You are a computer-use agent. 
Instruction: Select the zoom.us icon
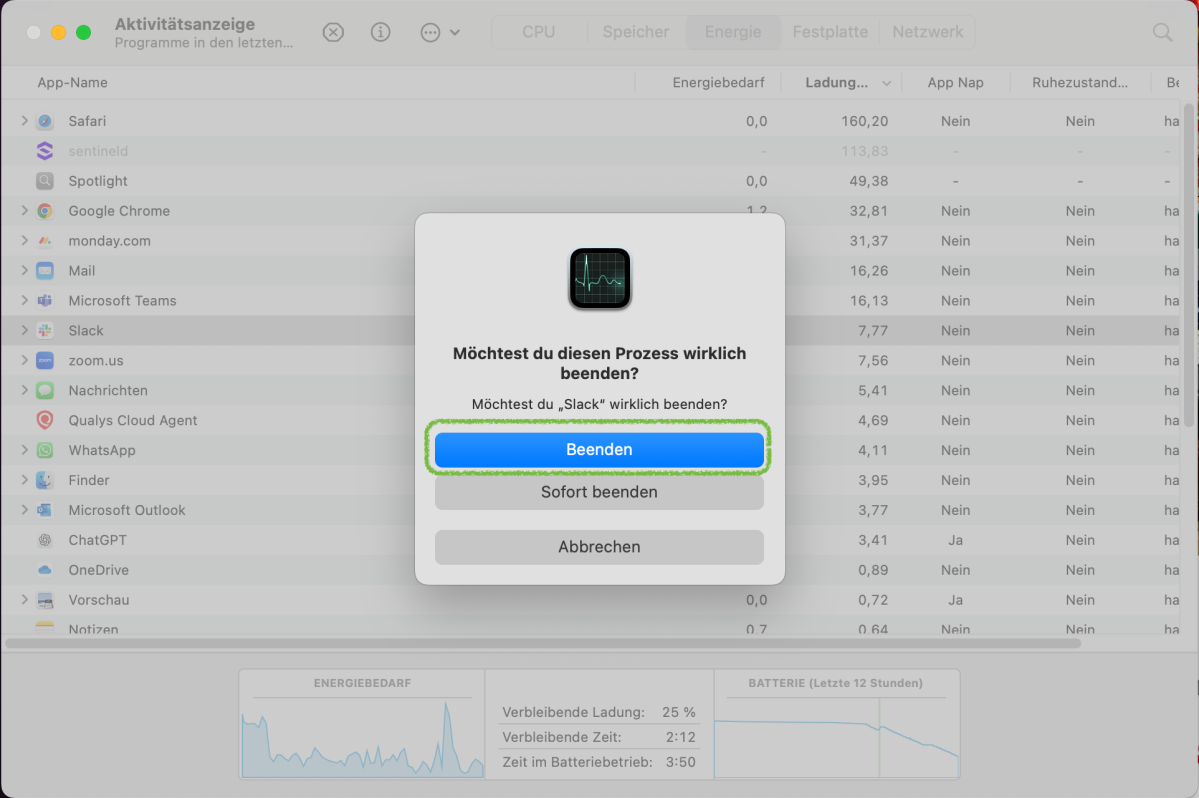45,360
